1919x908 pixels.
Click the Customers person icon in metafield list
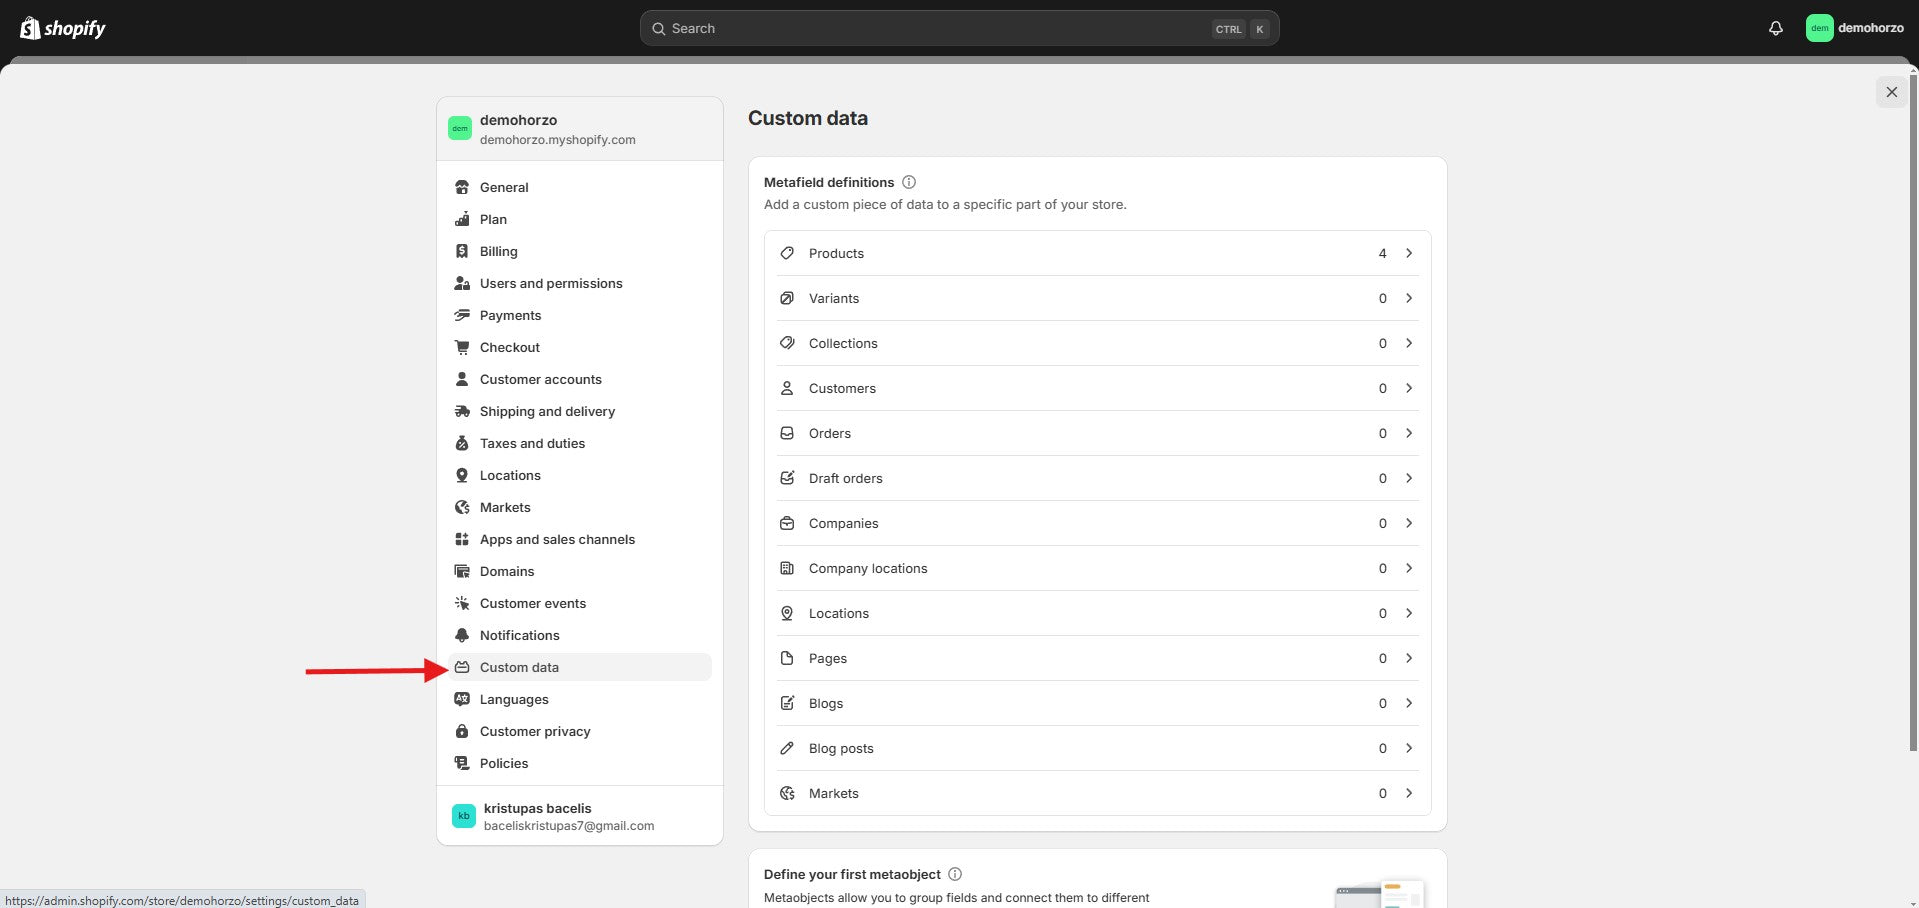tap(787, 388)
